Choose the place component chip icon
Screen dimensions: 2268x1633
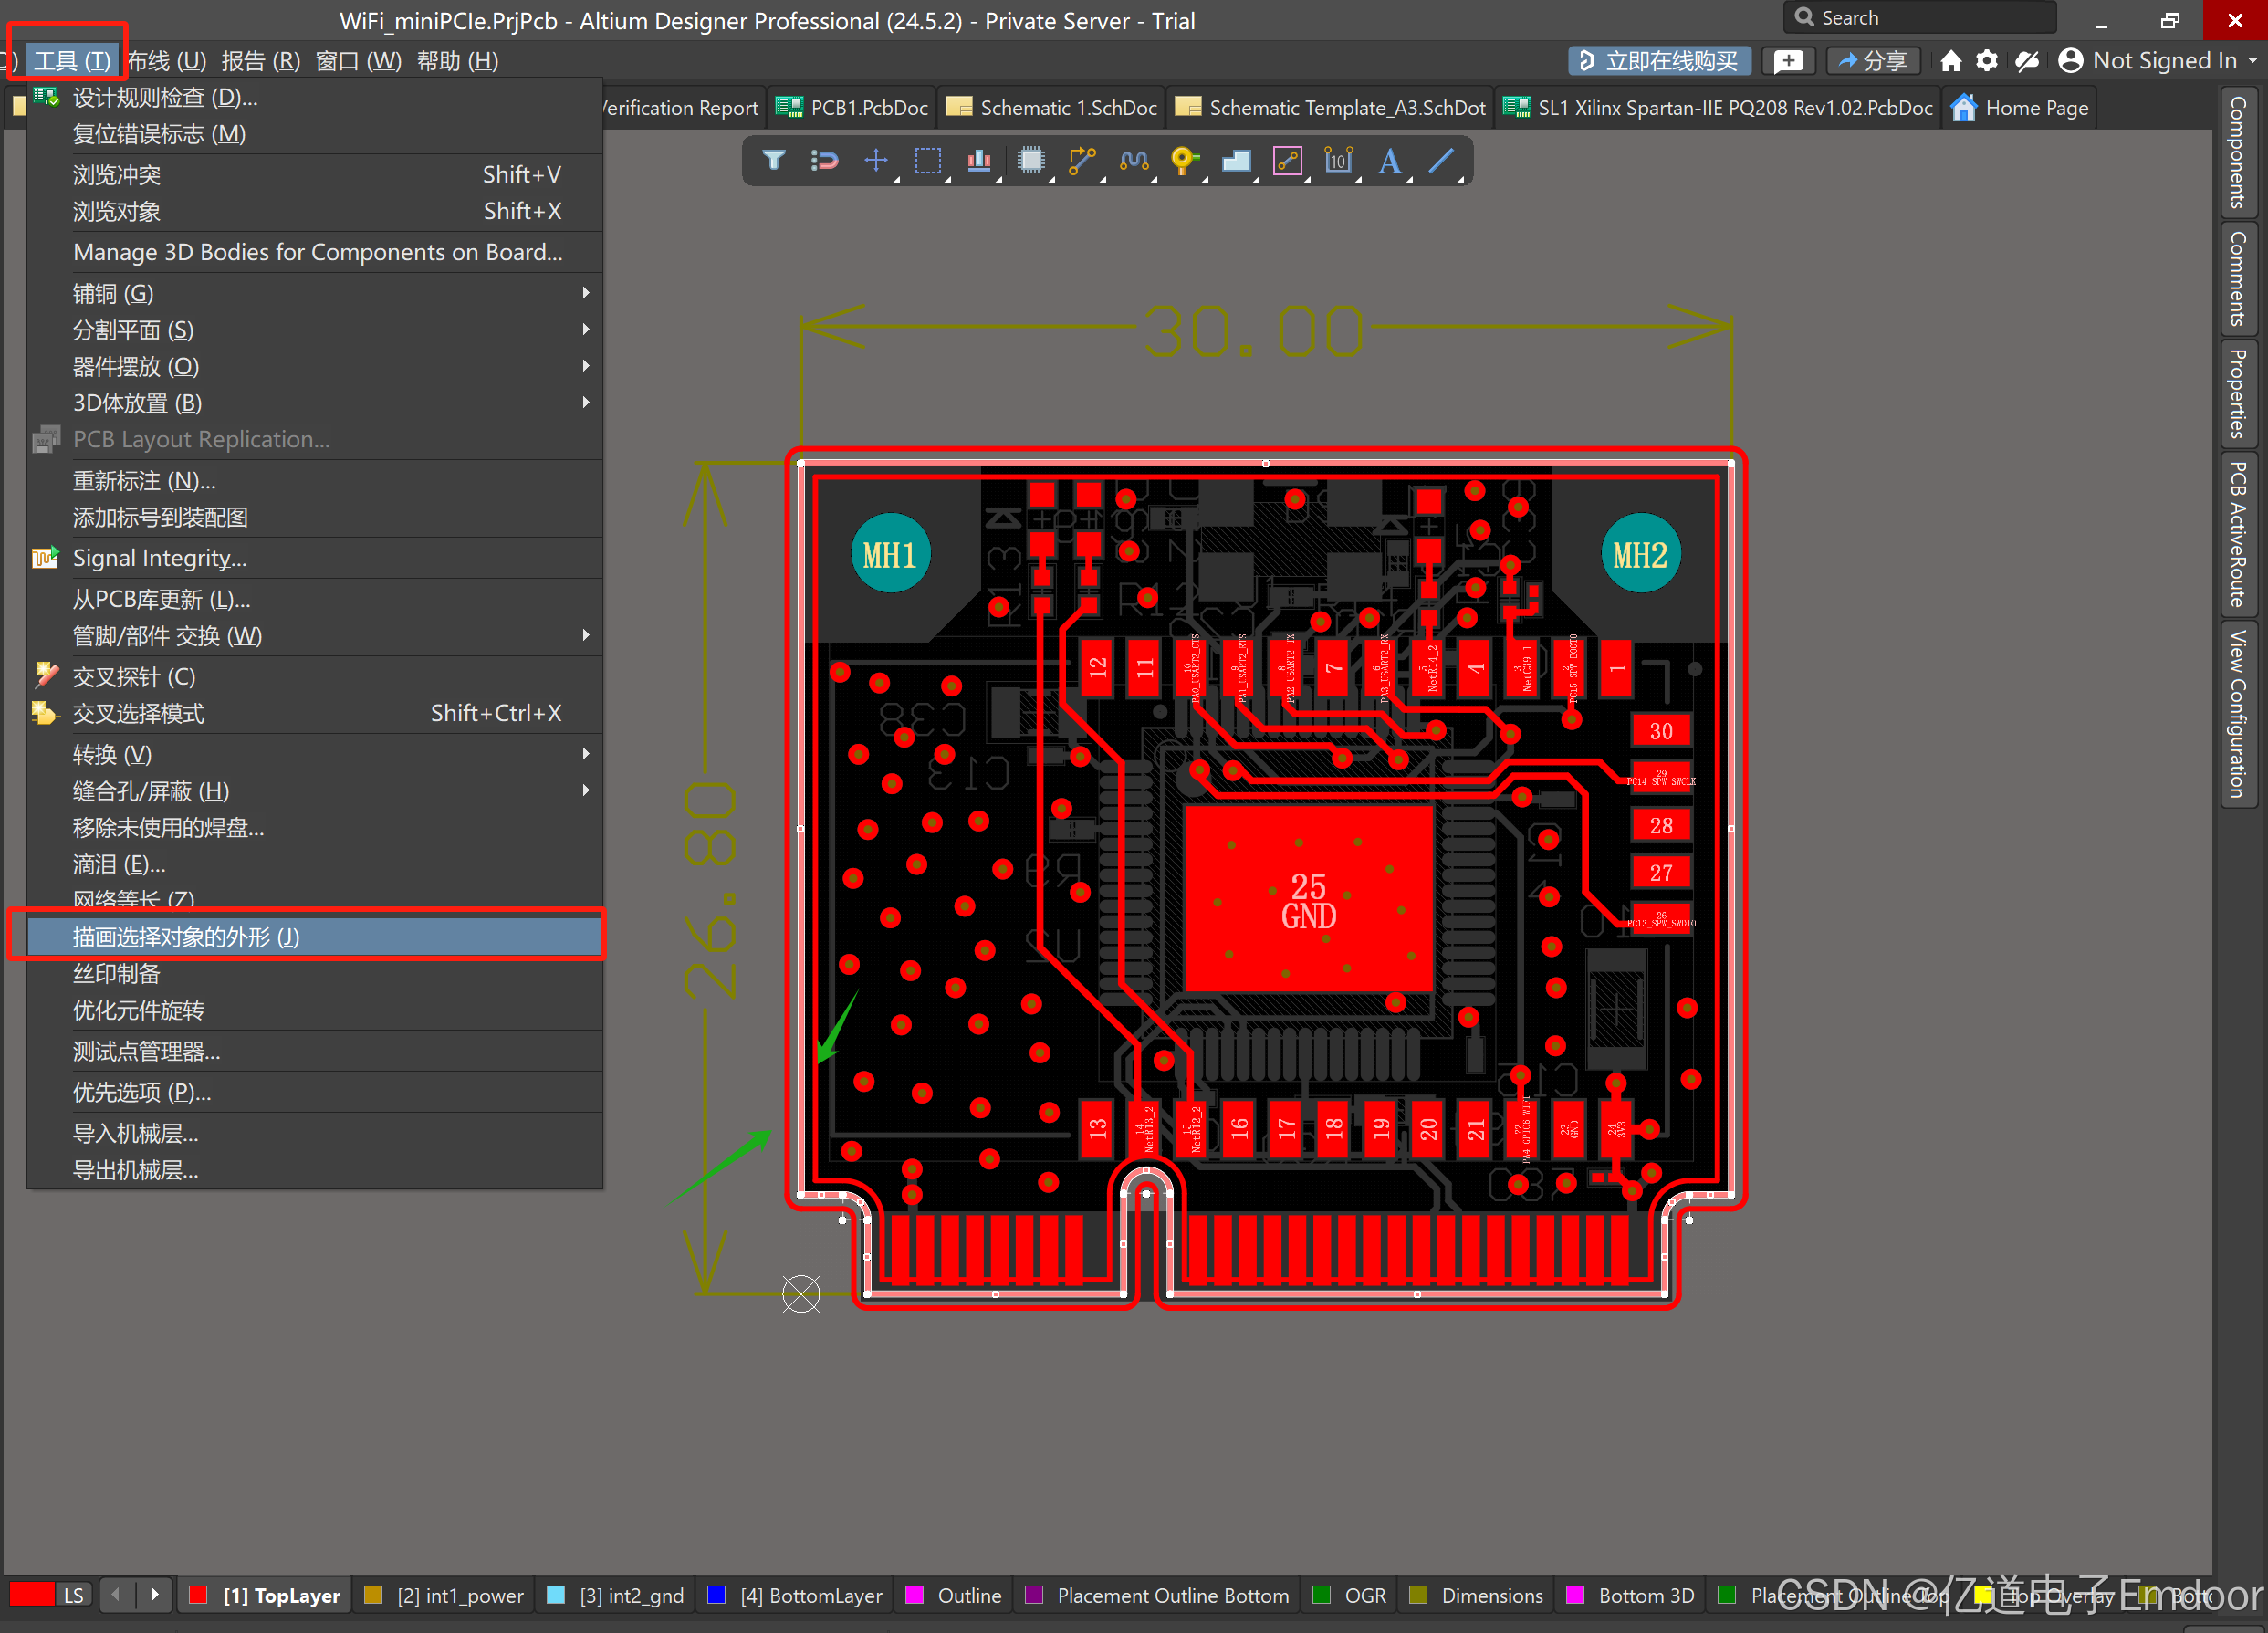1031,161
